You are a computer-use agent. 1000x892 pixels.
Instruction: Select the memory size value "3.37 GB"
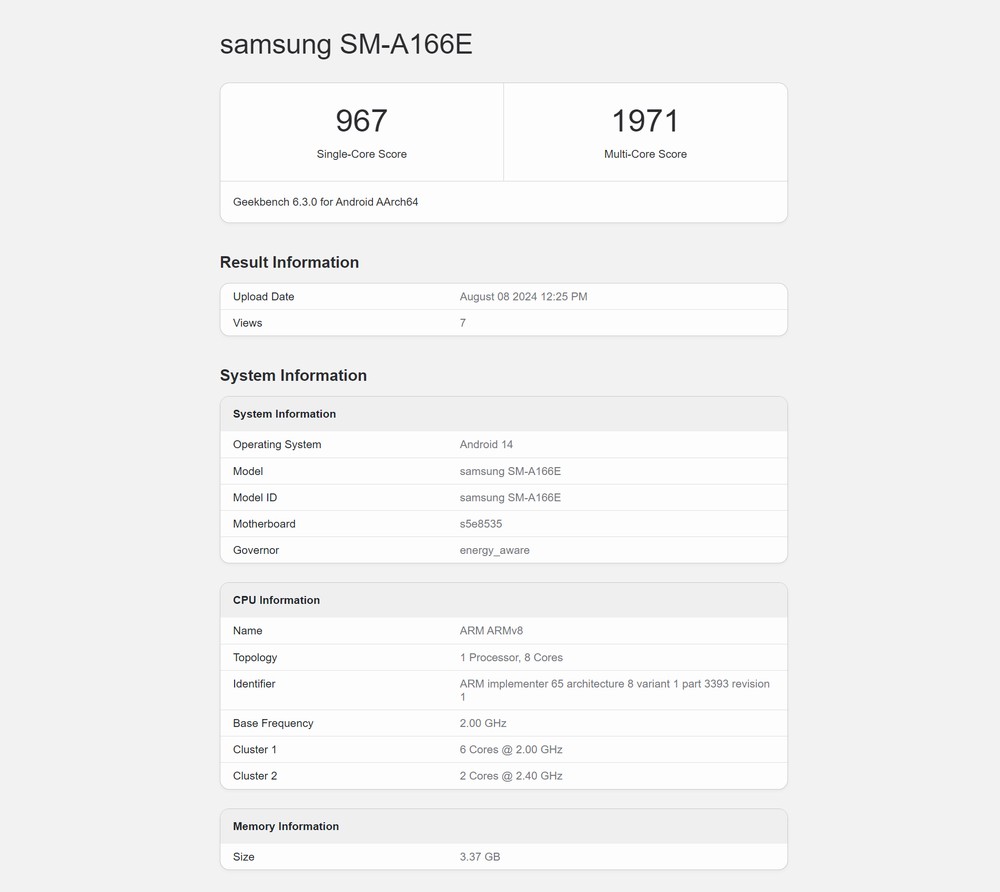(x=480, y=857)
